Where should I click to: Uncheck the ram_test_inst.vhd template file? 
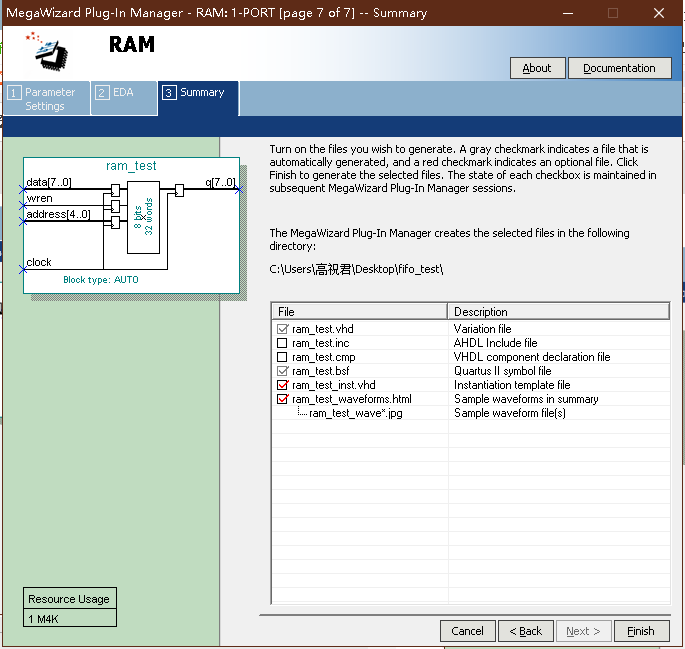click(x=283, y=385)
